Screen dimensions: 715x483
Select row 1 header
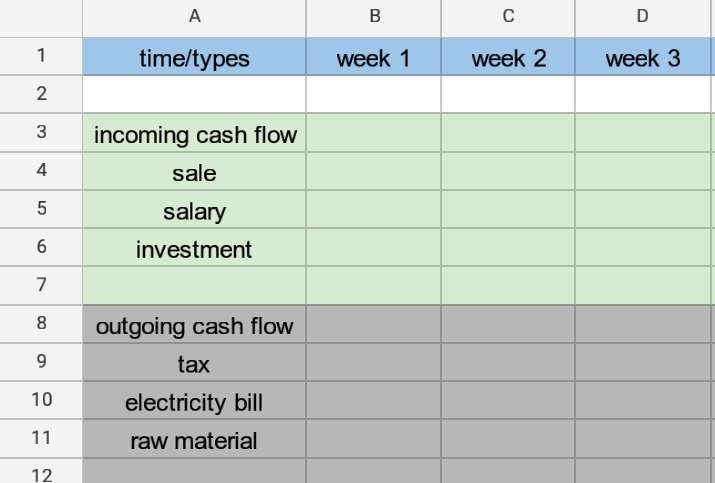pyautogui.click(x=41, y=57)
